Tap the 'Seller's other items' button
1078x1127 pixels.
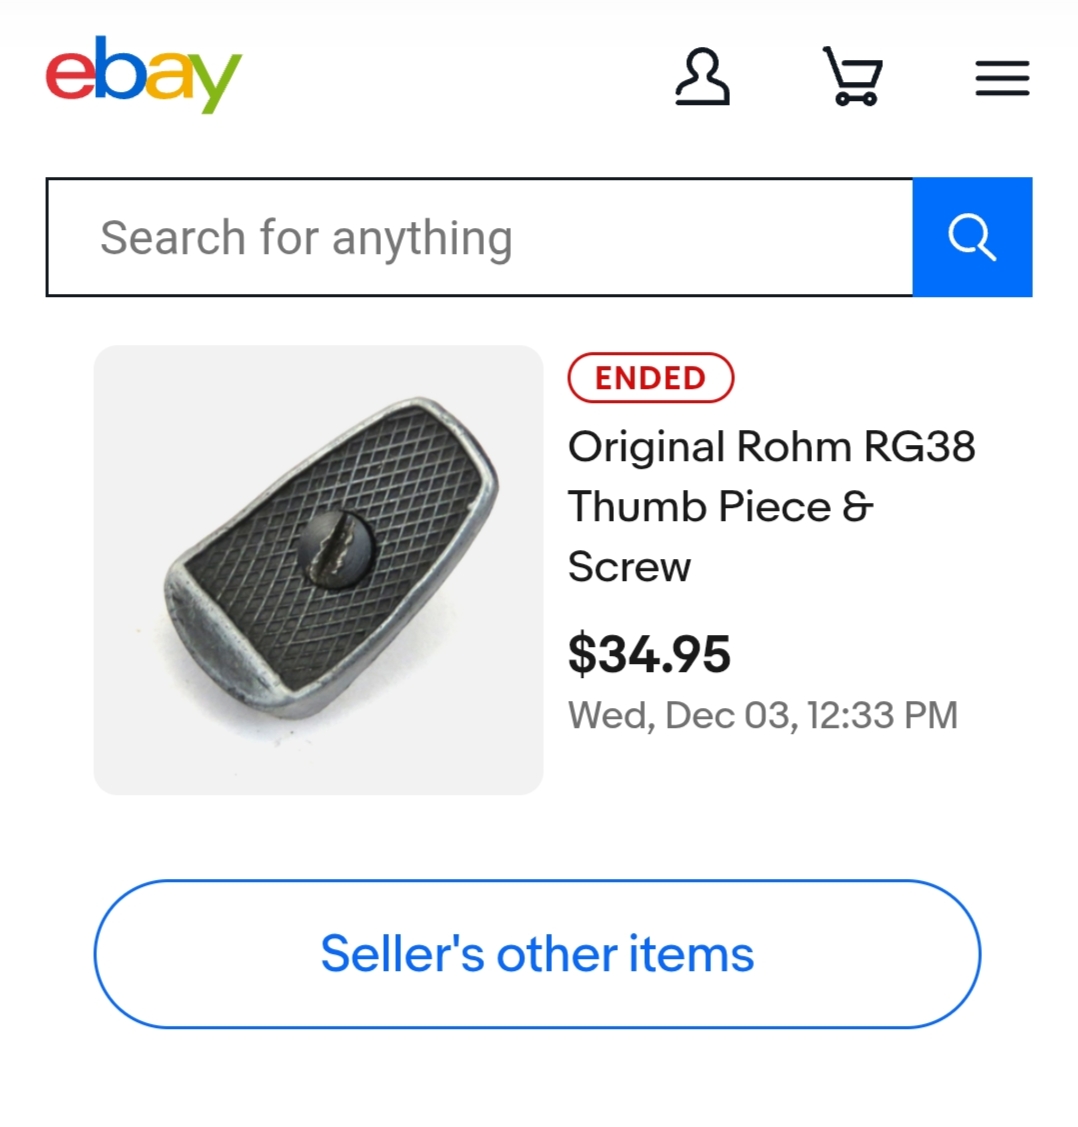click(x=537, y=954)
